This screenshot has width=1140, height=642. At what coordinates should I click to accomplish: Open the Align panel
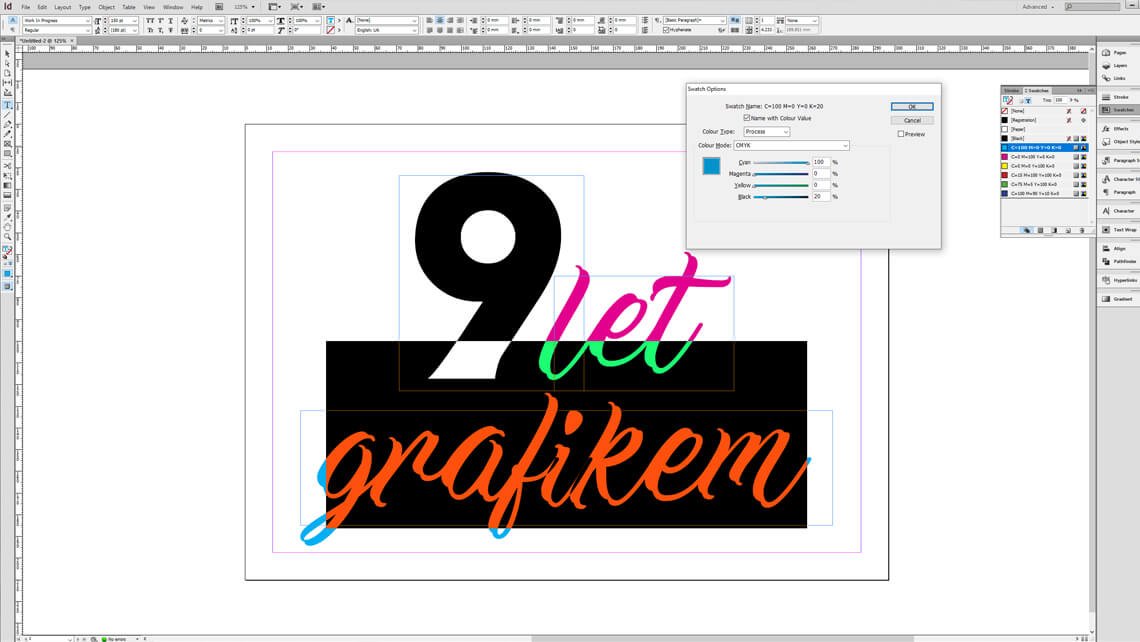(x=1119, y=249)
